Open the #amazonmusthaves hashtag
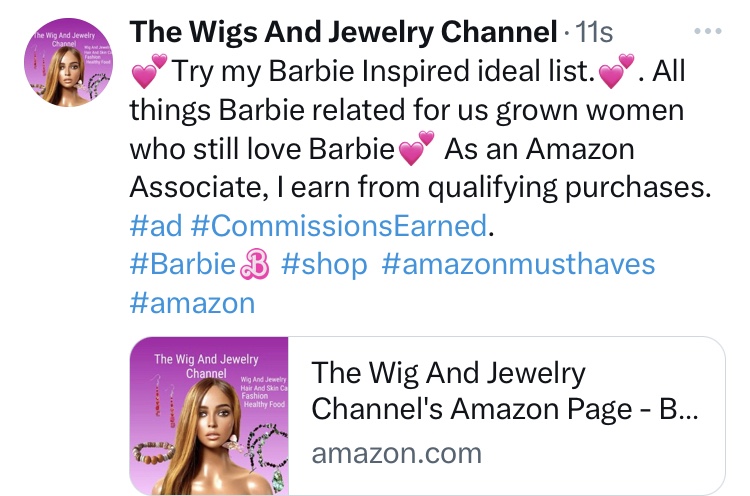The height and width of the screenshot is (496, 750). tap(518, 265)
